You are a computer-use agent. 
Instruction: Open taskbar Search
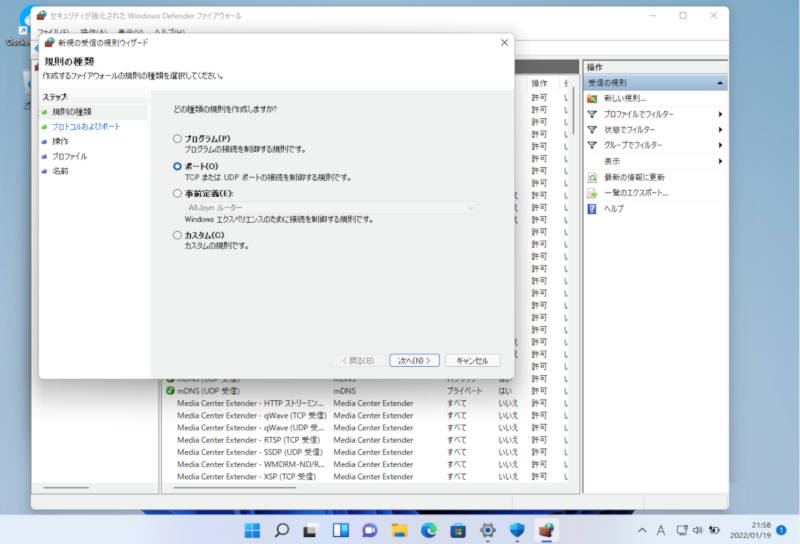coord(281,531)
